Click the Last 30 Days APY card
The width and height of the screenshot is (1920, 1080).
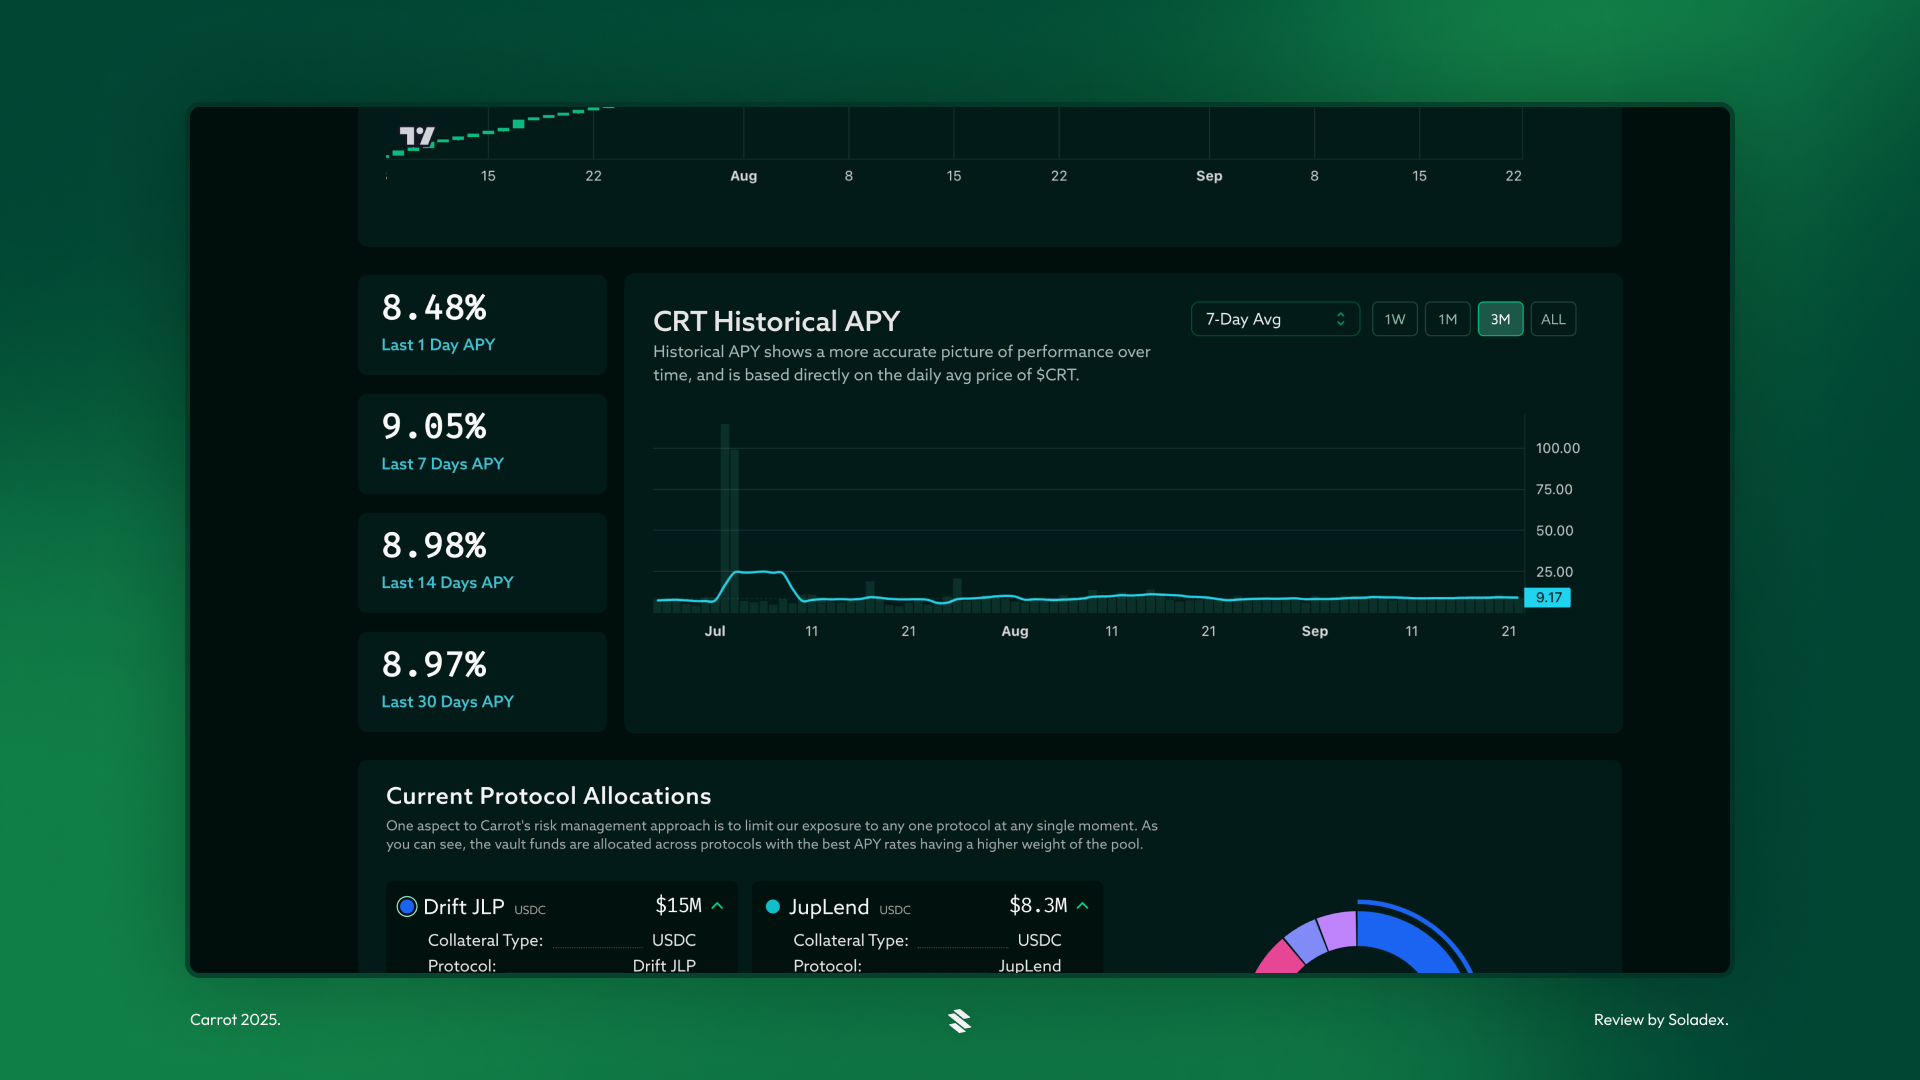[482, 681]
